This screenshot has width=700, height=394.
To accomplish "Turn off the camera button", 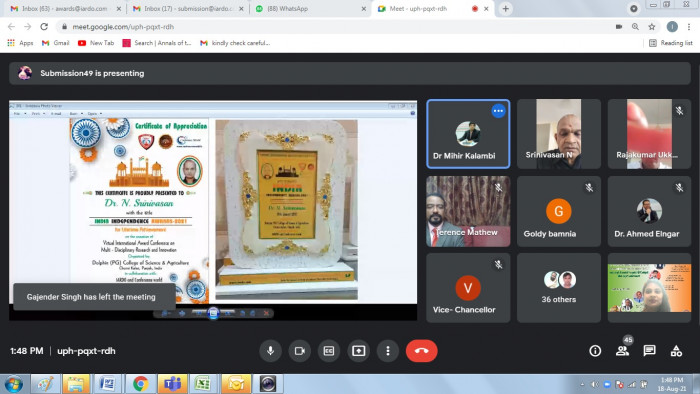I will pos(300,351).
